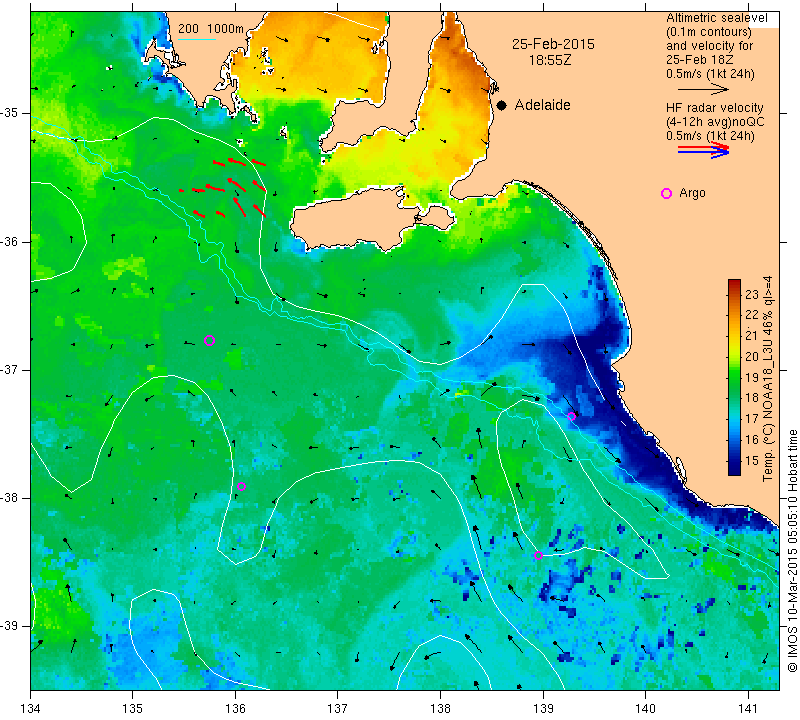Click the red HF radar arrow cluster
Screen dimensions: 800x720
point(224,187)
